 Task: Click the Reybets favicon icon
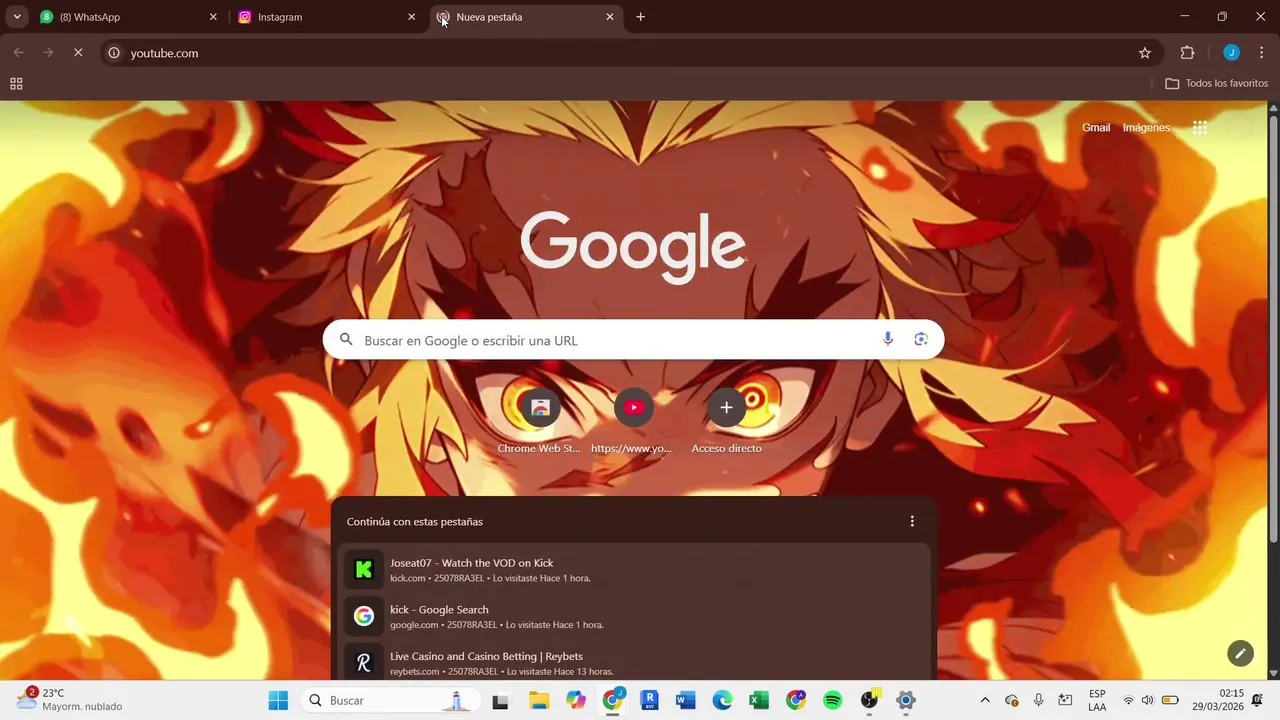pyautogui.click(x=364, y=663)
